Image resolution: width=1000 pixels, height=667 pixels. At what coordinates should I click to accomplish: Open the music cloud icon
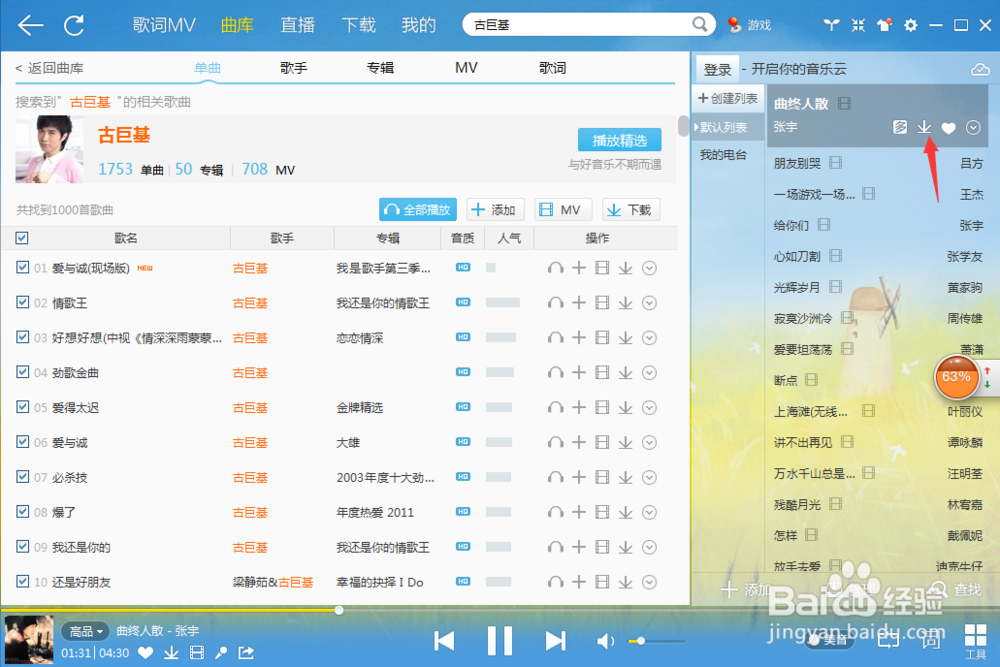pos(980,69)
